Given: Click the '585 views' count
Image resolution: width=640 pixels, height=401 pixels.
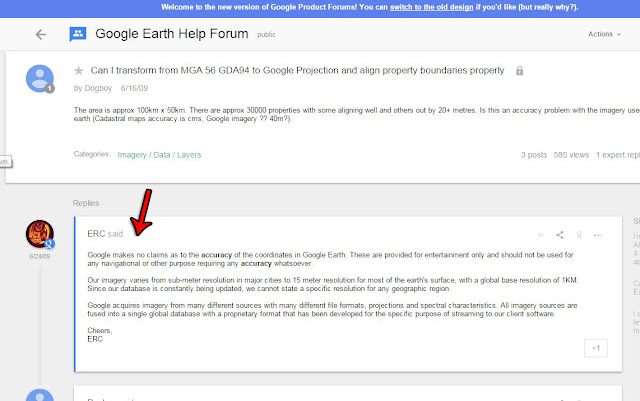Looking at the screenshot, I should pyautogui.click(x=571, y=155).
